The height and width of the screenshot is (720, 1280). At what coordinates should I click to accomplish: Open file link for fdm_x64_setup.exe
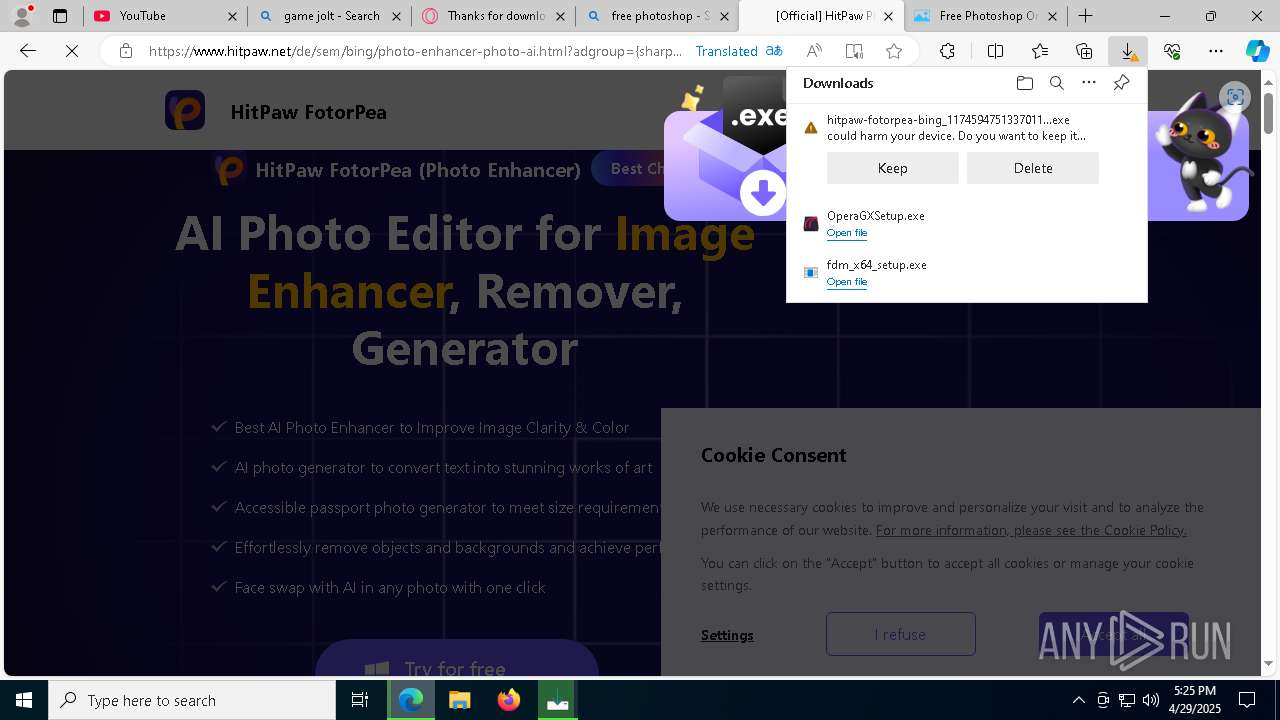click(x=846, y=282)
